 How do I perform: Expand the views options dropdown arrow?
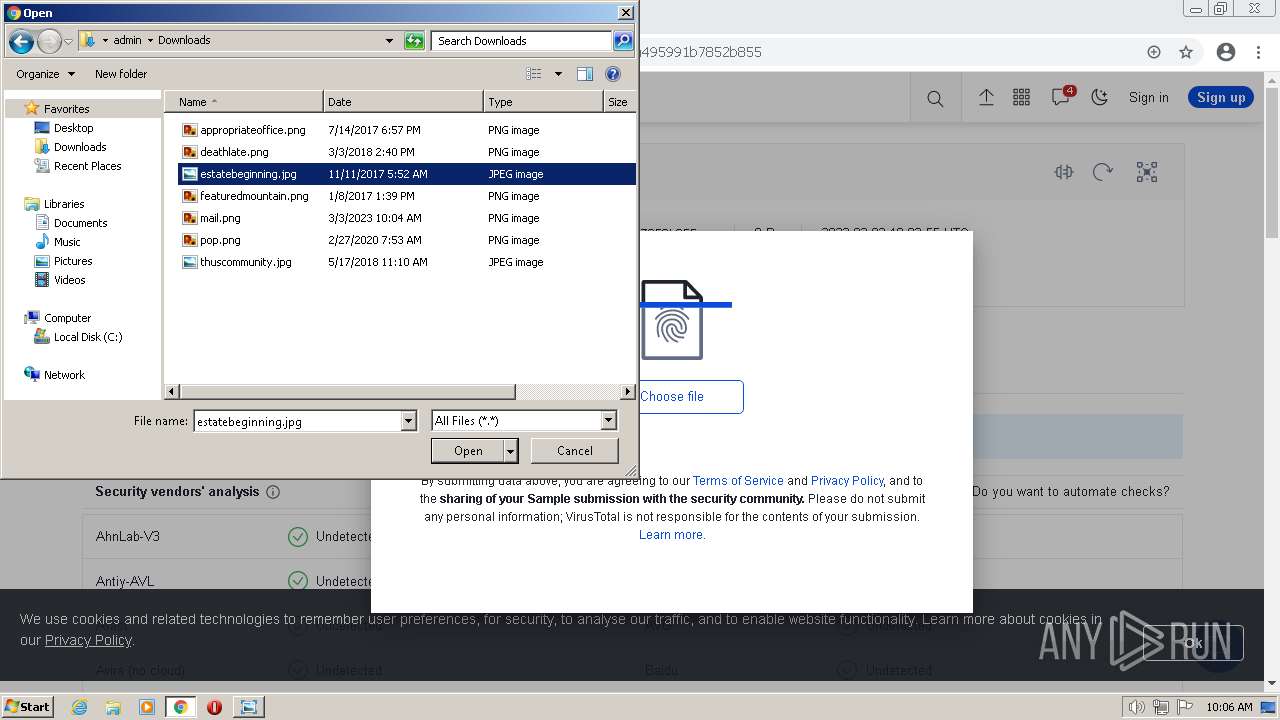557,74
